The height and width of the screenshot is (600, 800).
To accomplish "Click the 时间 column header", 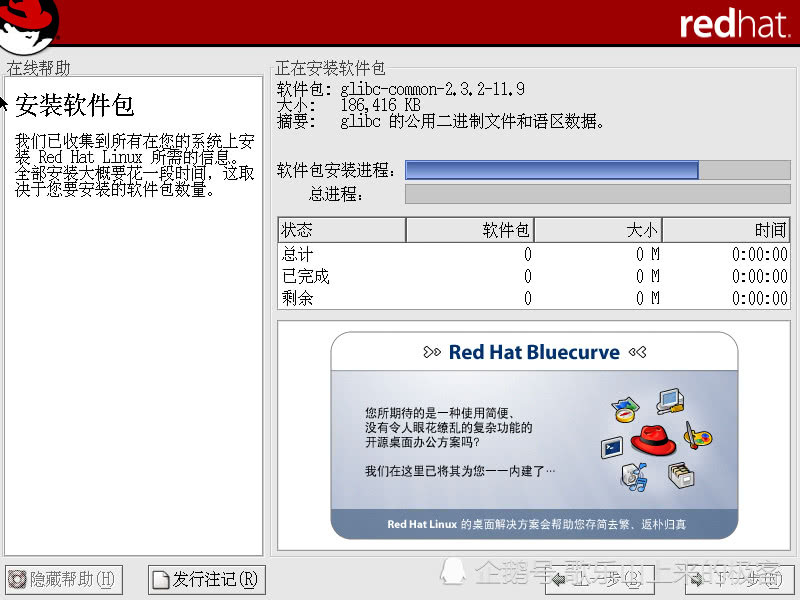I will click(726, 230).
